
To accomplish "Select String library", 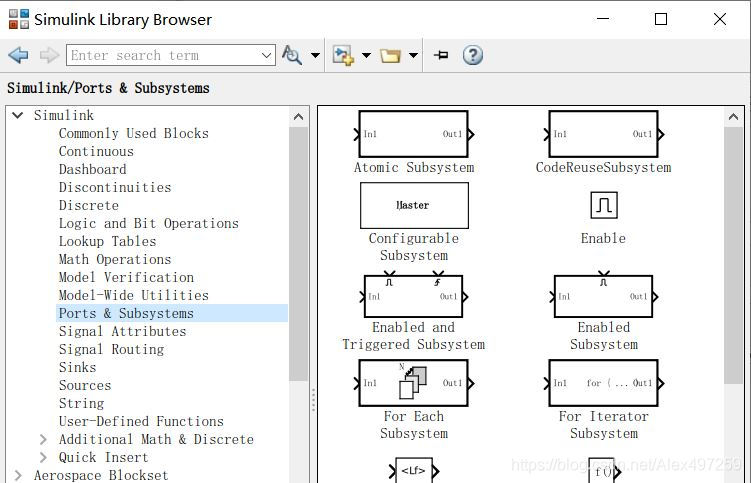I will (x=81, y=403).
